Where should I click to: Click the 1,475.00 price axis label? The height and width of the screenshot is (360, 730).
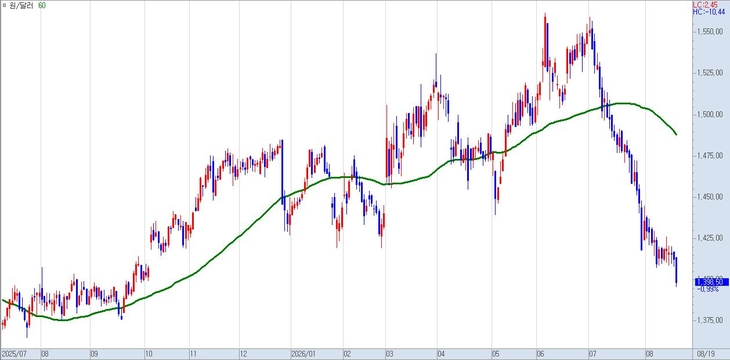[x=710, y=155]
